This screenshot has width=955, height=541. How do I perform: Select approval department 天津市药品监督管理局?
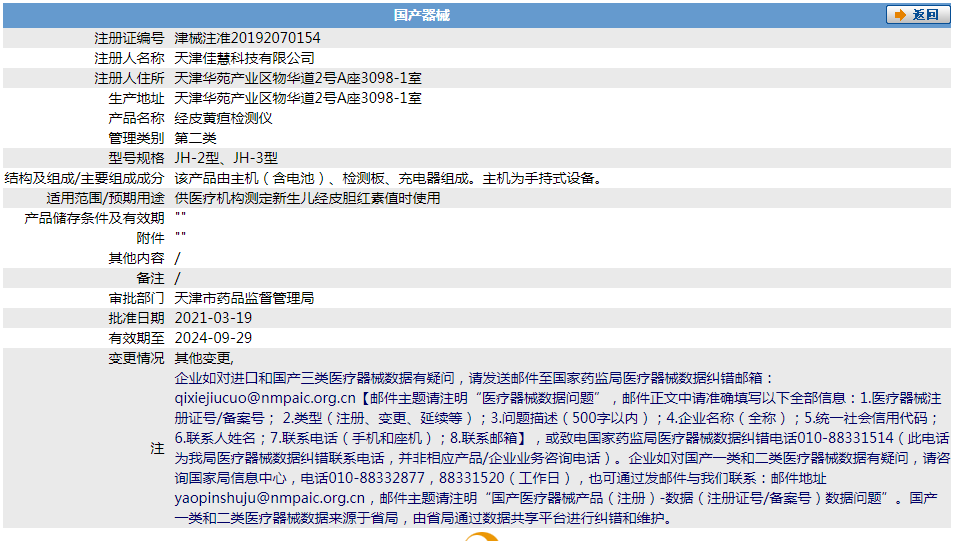click(244, 298)
